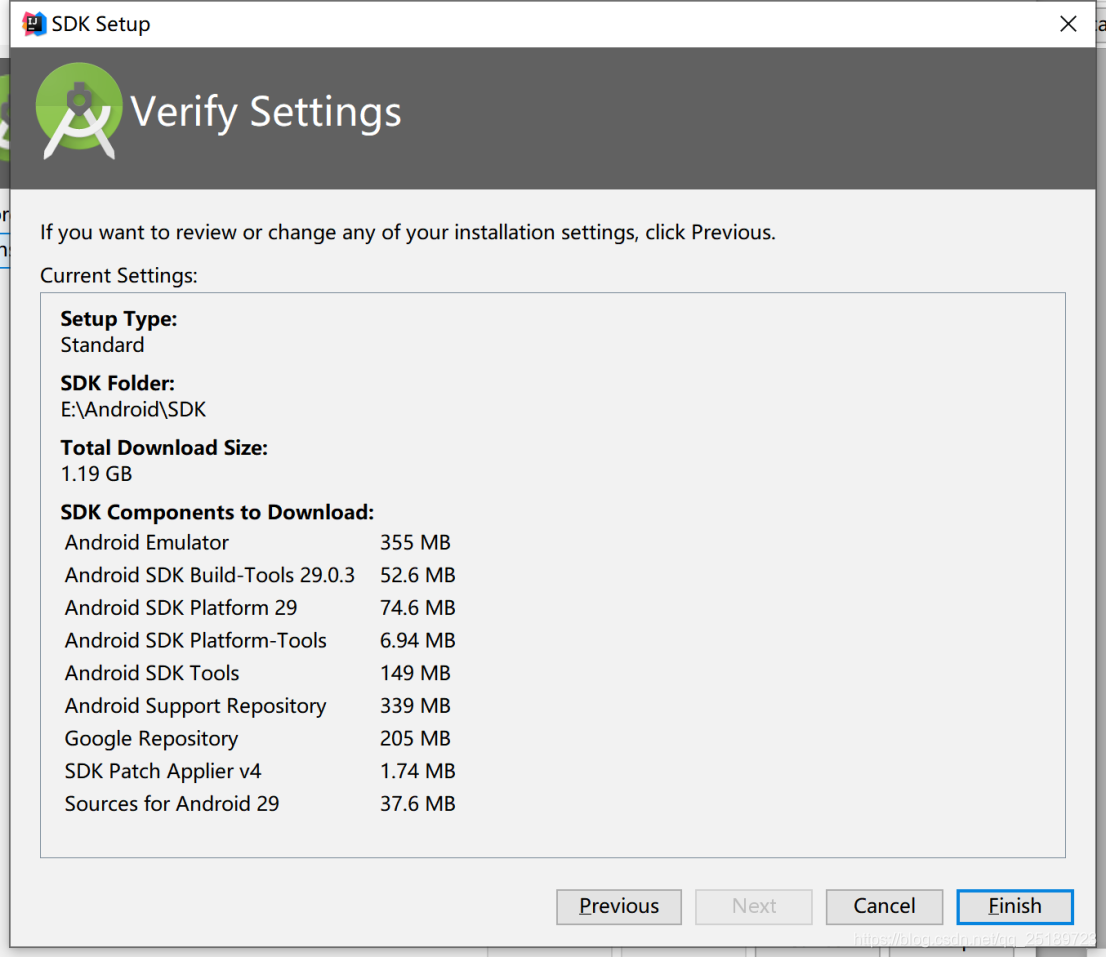
Task: Click the 'SDK Setup' window title
Action: pos(101,24)
